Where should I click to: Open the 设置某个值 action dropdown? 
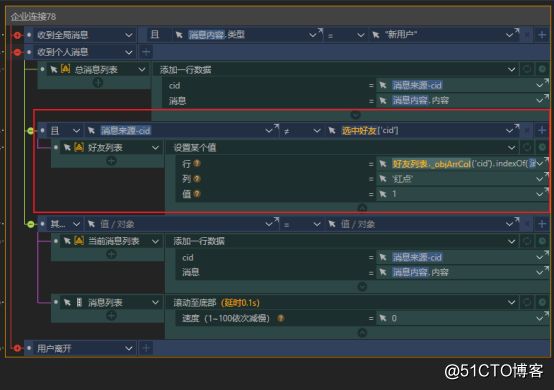click(511, 147)
